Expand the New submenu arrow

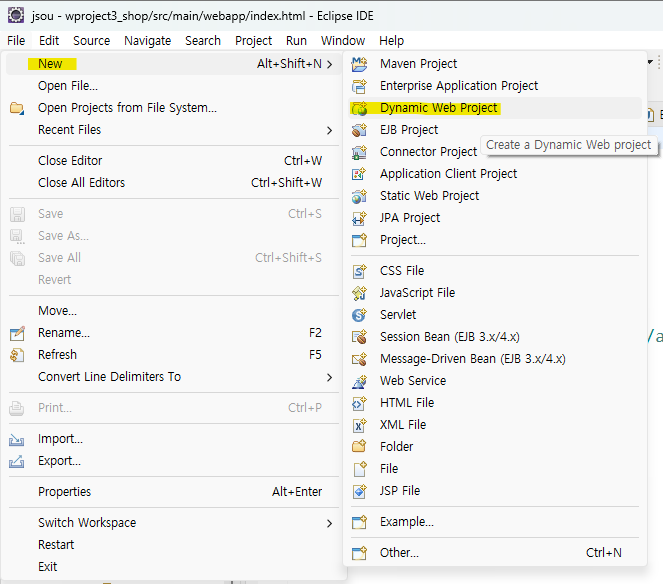pos(329,64)
